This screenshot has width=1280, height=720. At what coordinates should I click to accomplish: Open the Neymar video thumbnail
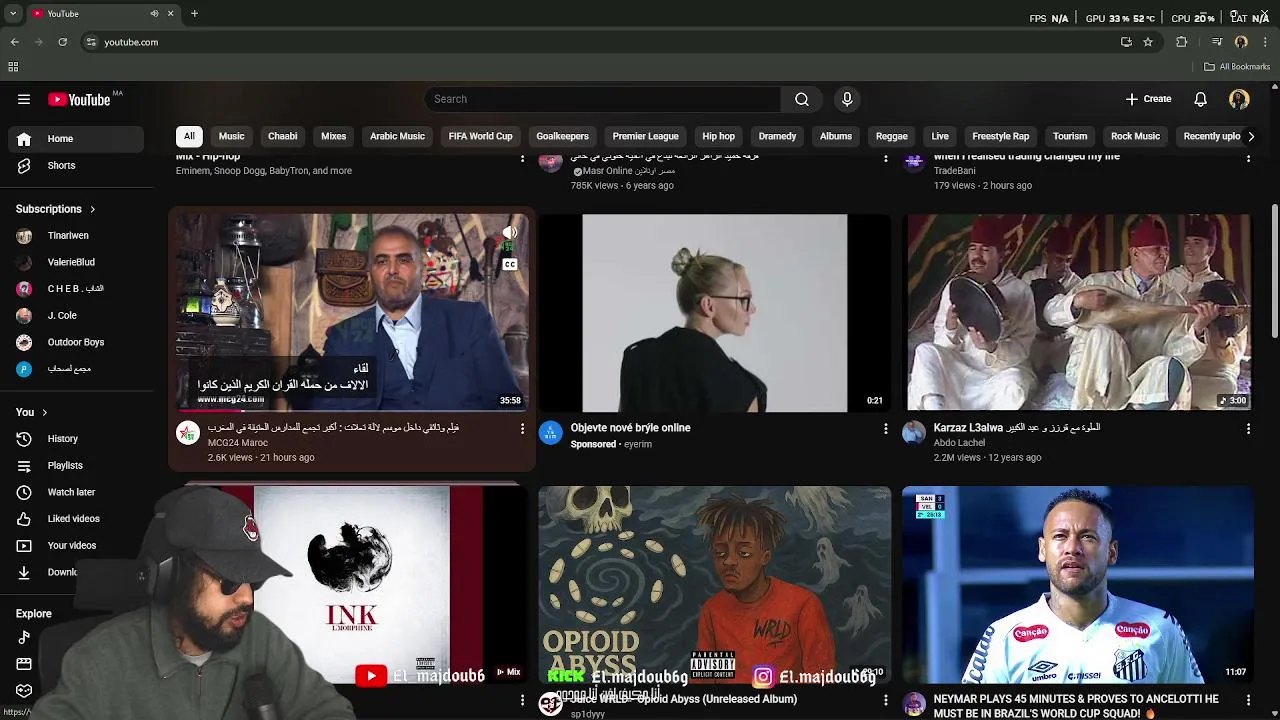(1078, 585)
